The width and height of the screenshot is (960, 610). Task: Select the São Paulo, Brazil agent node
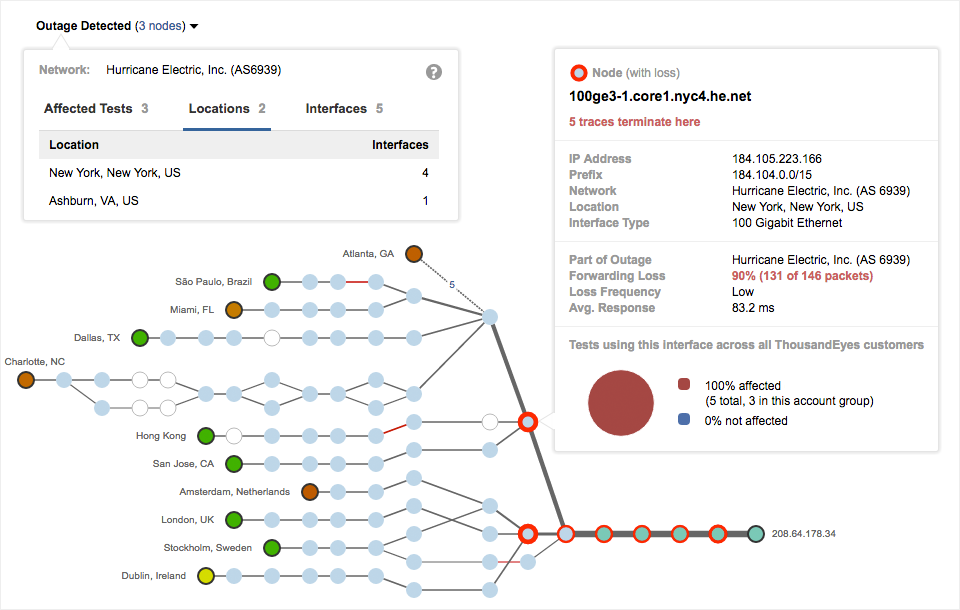272,282
